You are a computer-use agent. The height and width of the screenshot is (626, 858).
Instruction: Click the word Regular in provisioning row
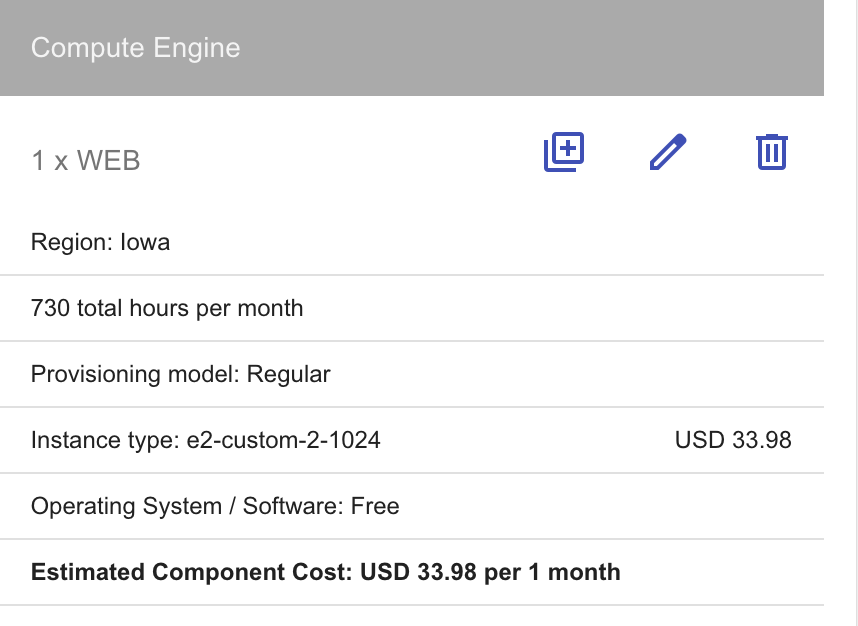288,375
